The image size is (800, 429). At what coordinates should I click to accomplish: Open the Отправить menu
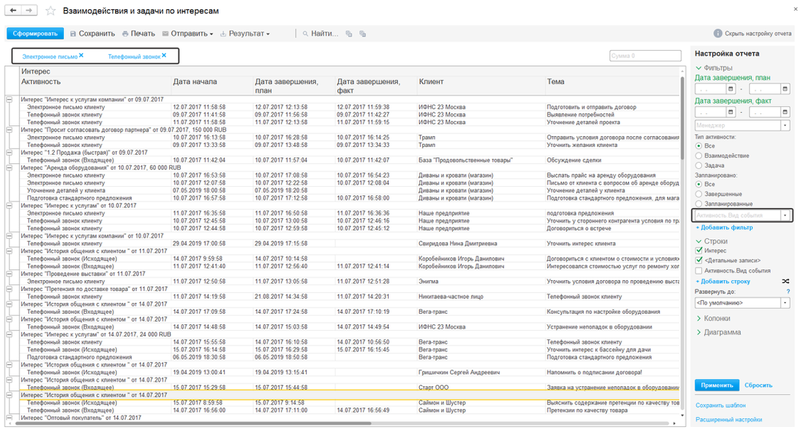[x=189, y=33]
